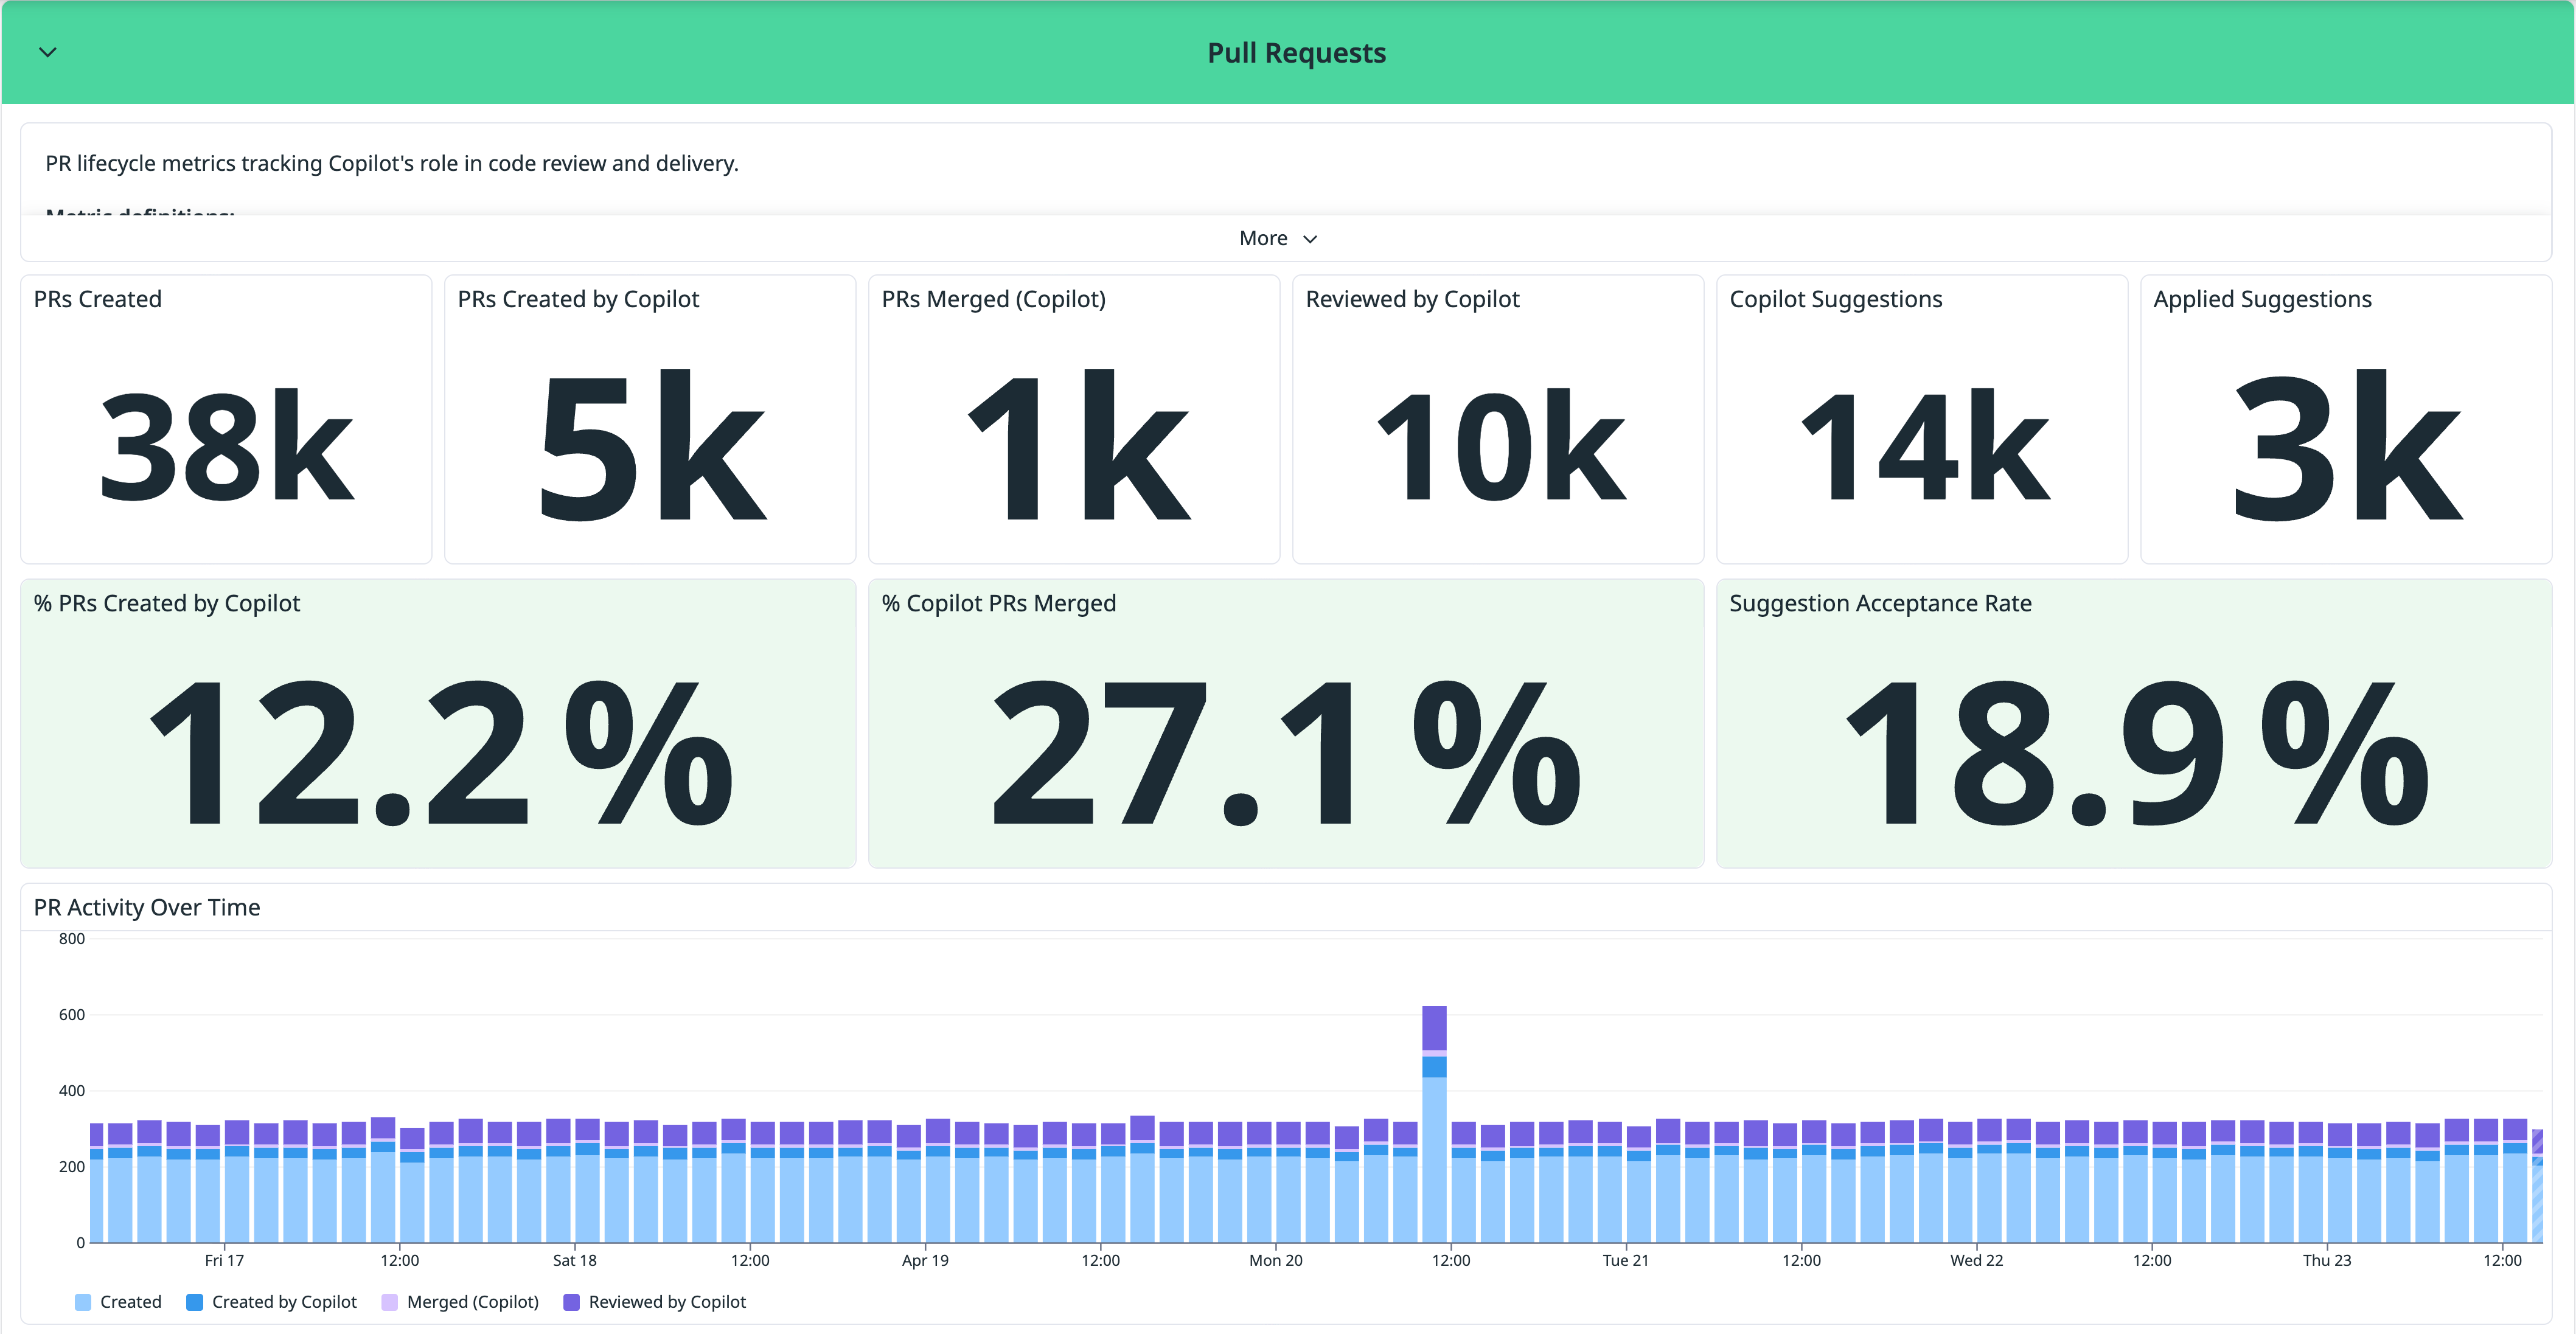The width and height of the screenshot is (2576, 1334).
Task: Toggle Created by Copilot legend swatch
Action: (x=195, y=1302)
